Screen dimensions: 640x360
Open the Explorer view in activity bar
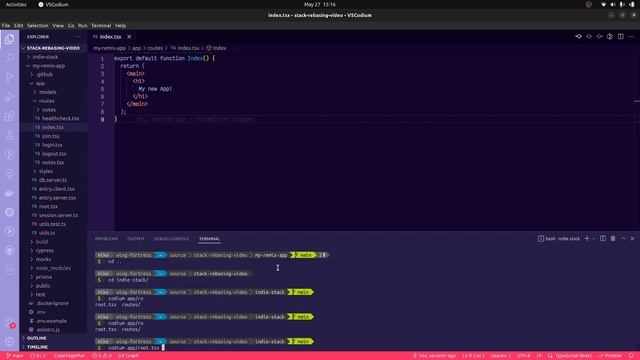[x=9, y=39]
